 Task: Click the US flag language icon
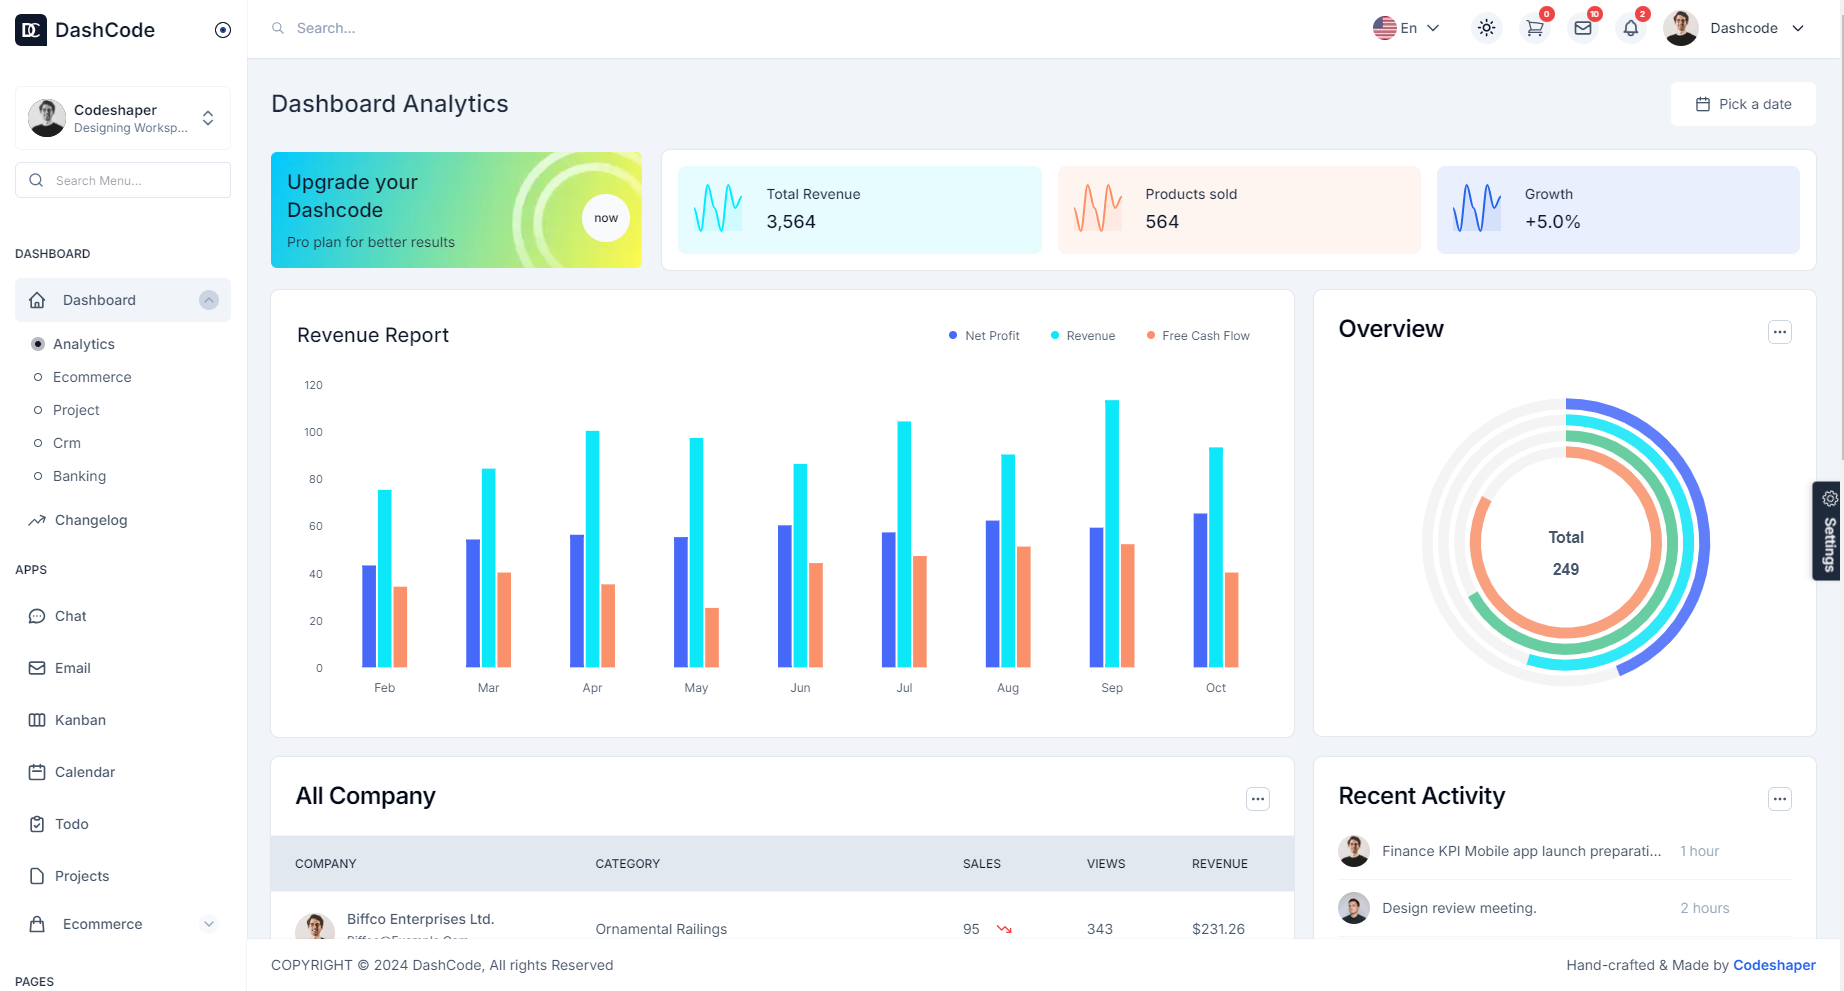1384,28
